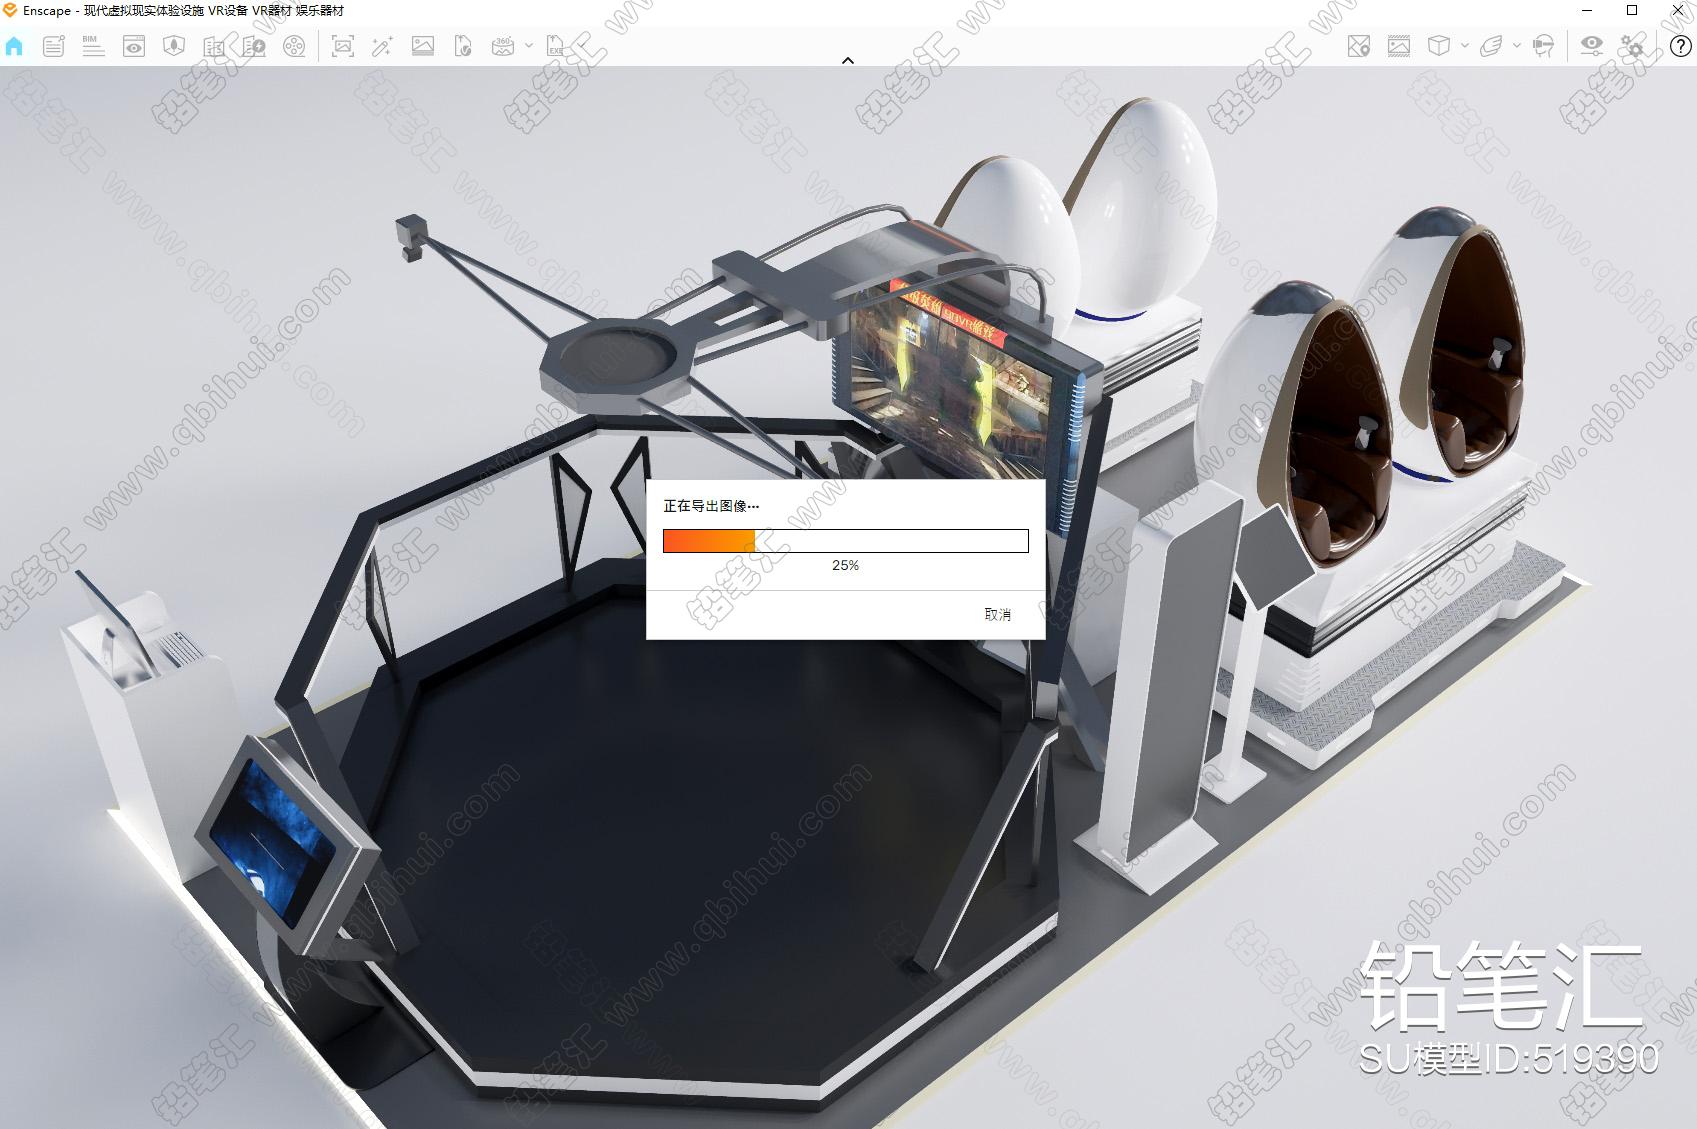Screen dimensions: 1697x1129
Task: Expand the fly mode wing dropdown arrow
Action: pos(1517,46)
